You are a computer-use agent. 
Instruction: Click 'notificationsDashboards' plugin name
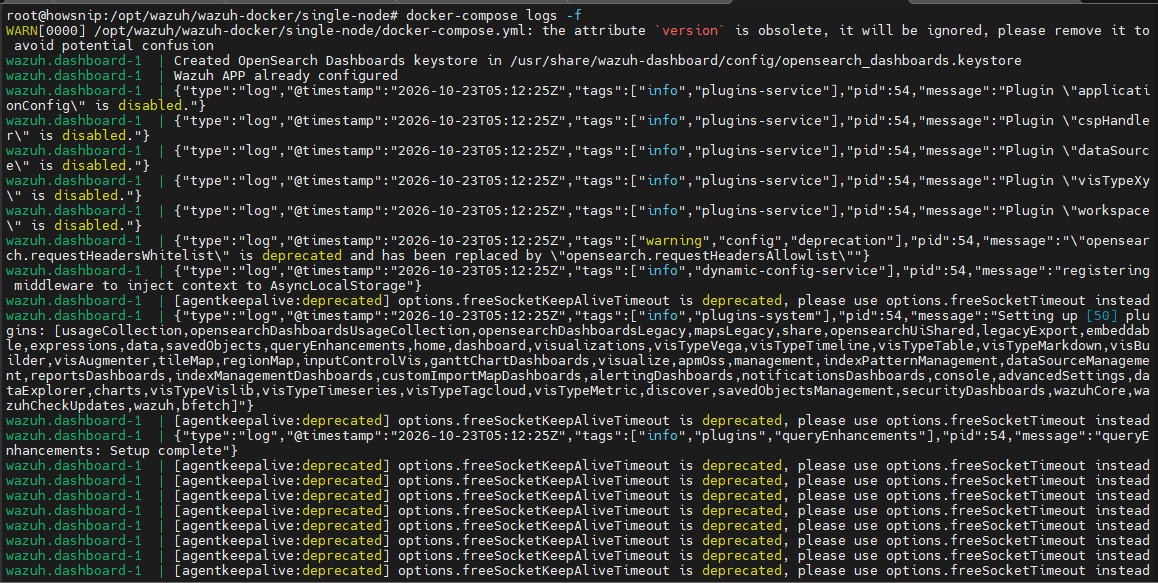pyautogui.click(x=834, y=376)
